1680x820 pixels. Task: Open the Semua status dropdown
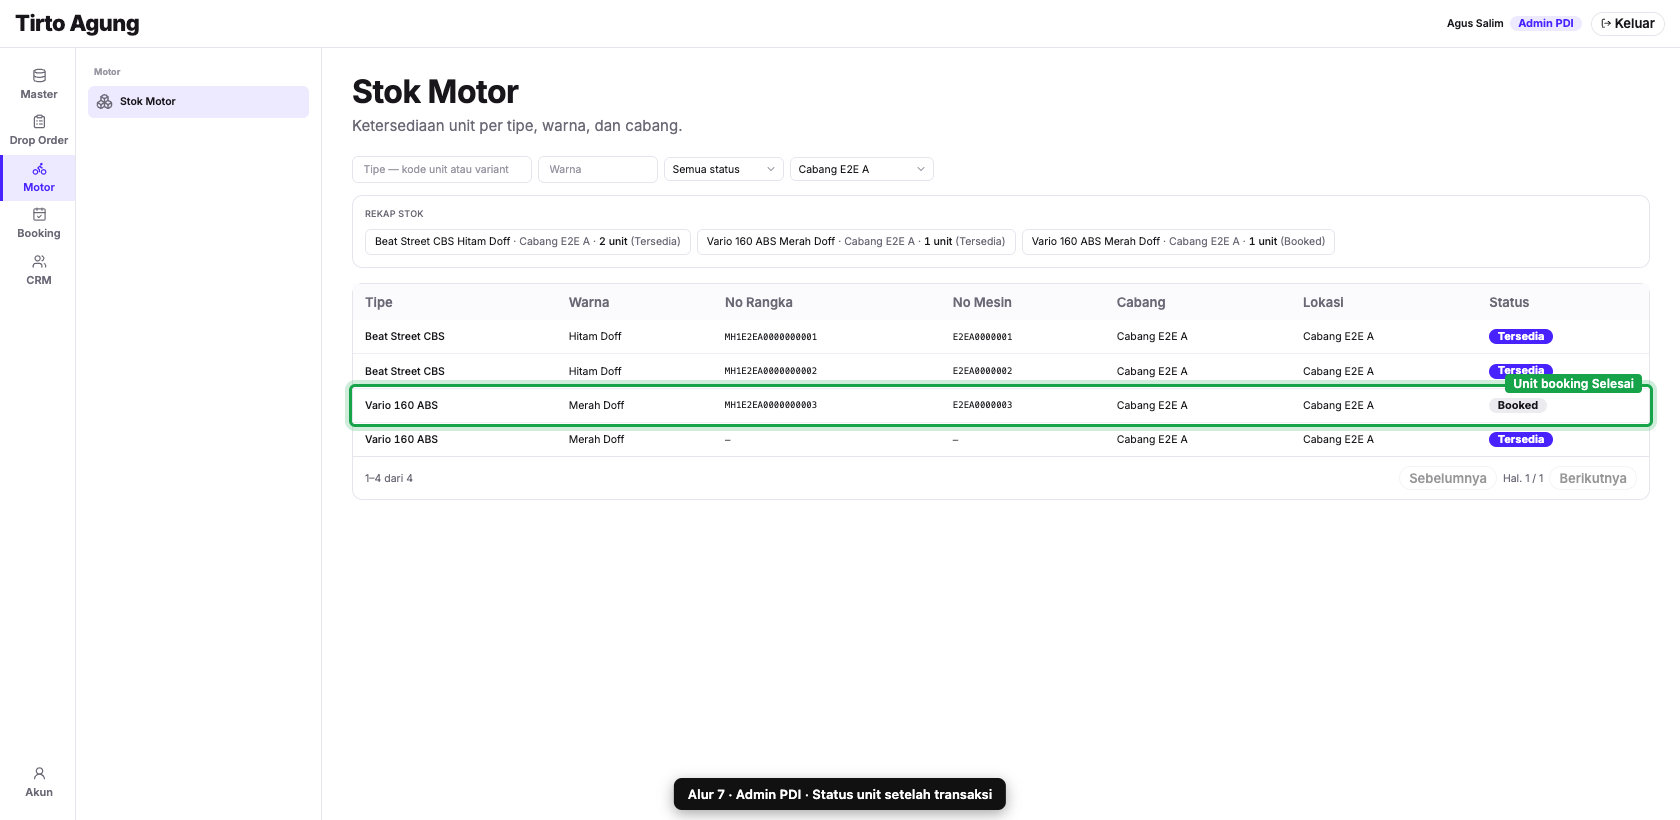tap(724, 169)
